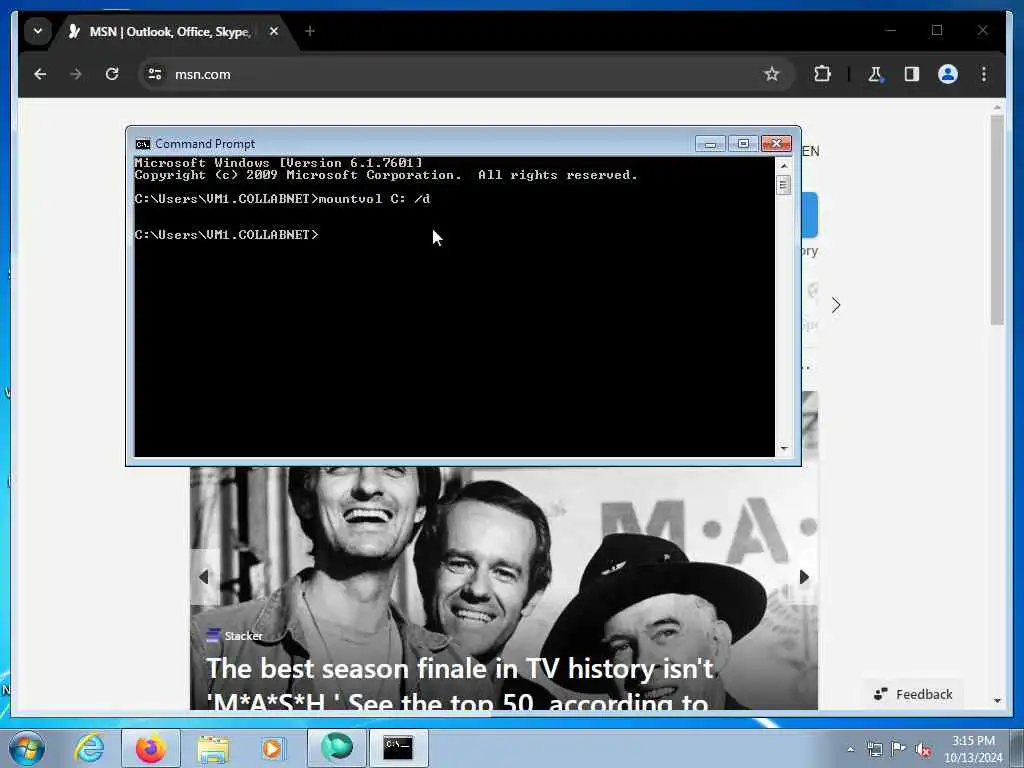Click the MSN Feedback button

(x=913, y=694)
